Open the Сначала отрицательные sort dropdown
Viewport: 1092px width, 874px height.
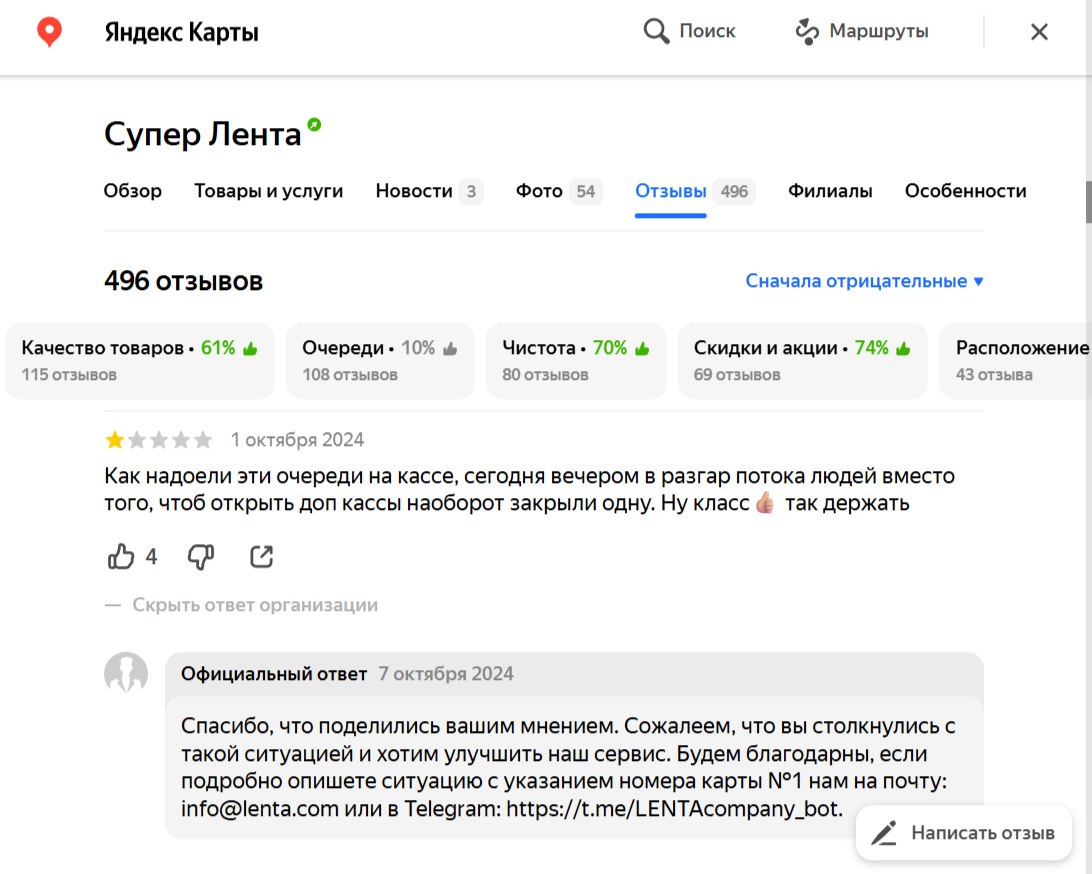864,281
